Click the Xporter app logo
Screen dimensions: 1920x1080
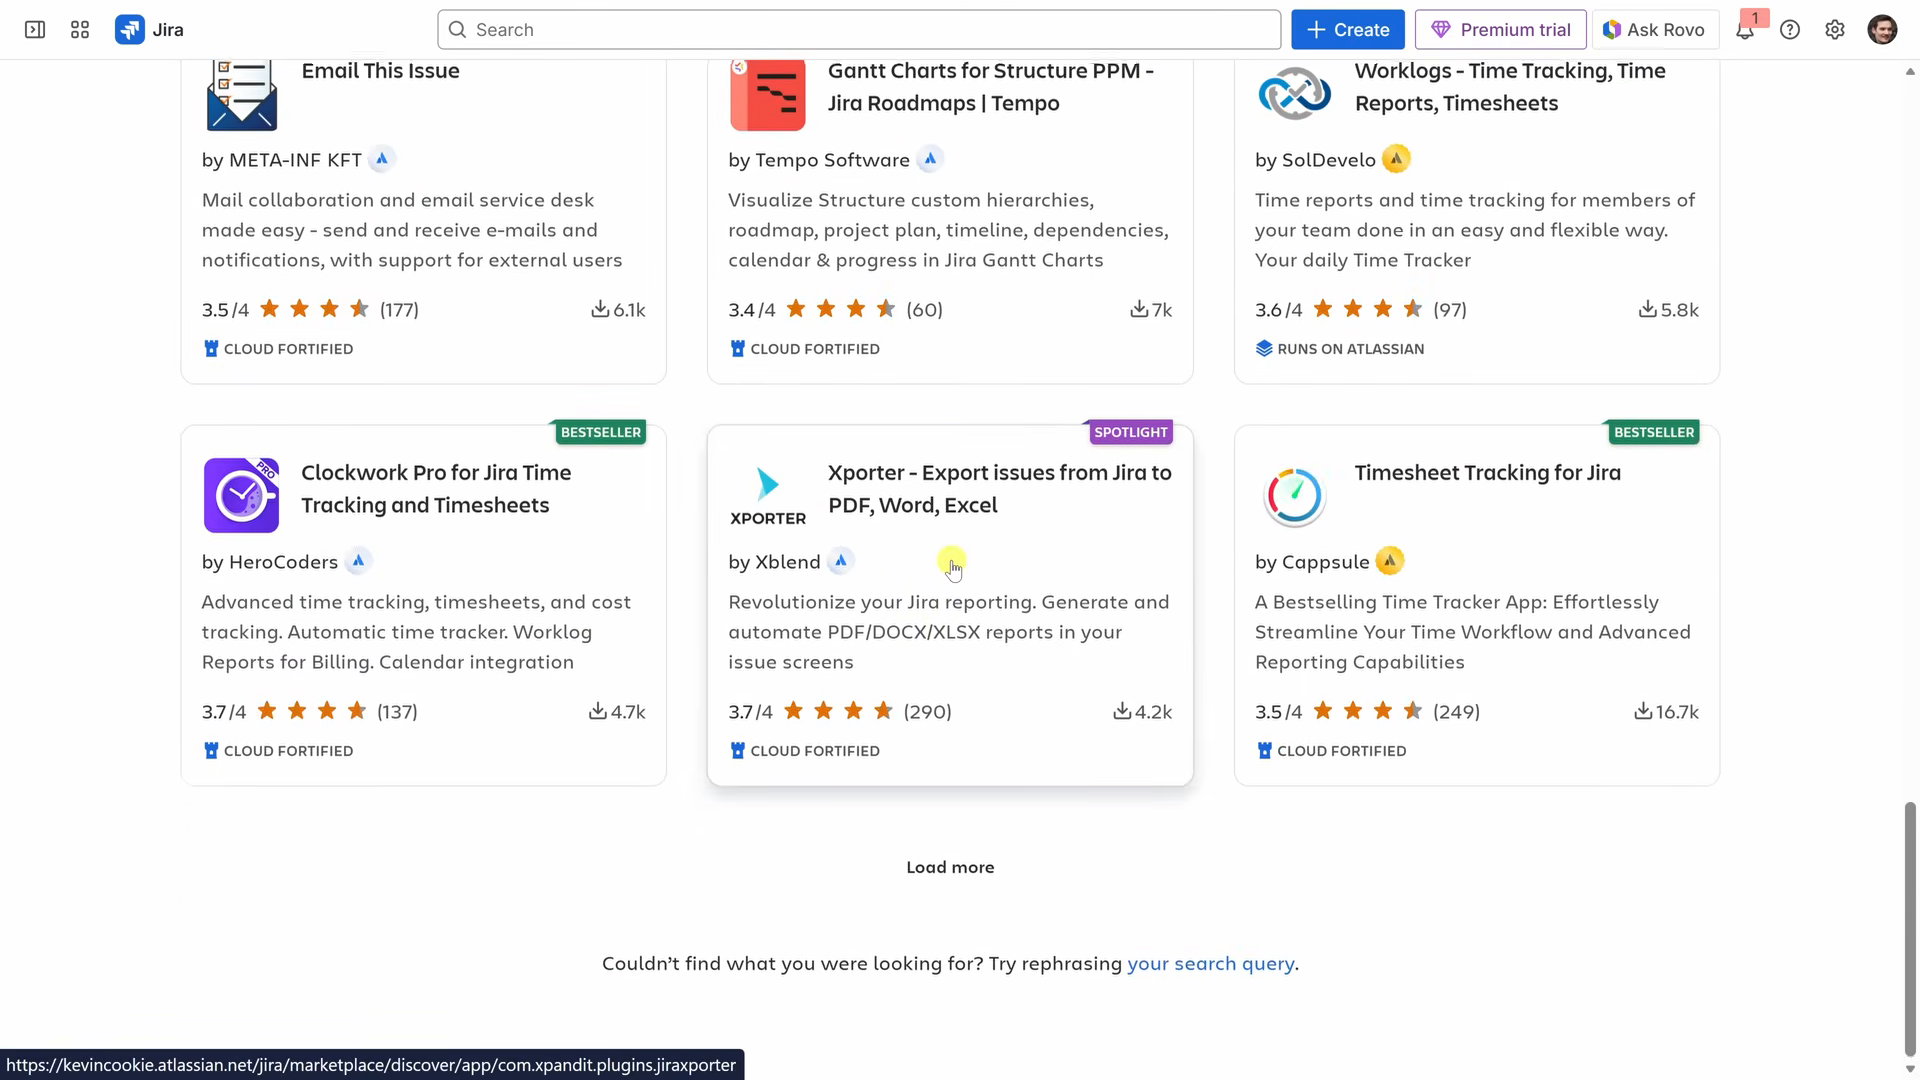pos(768,495)
